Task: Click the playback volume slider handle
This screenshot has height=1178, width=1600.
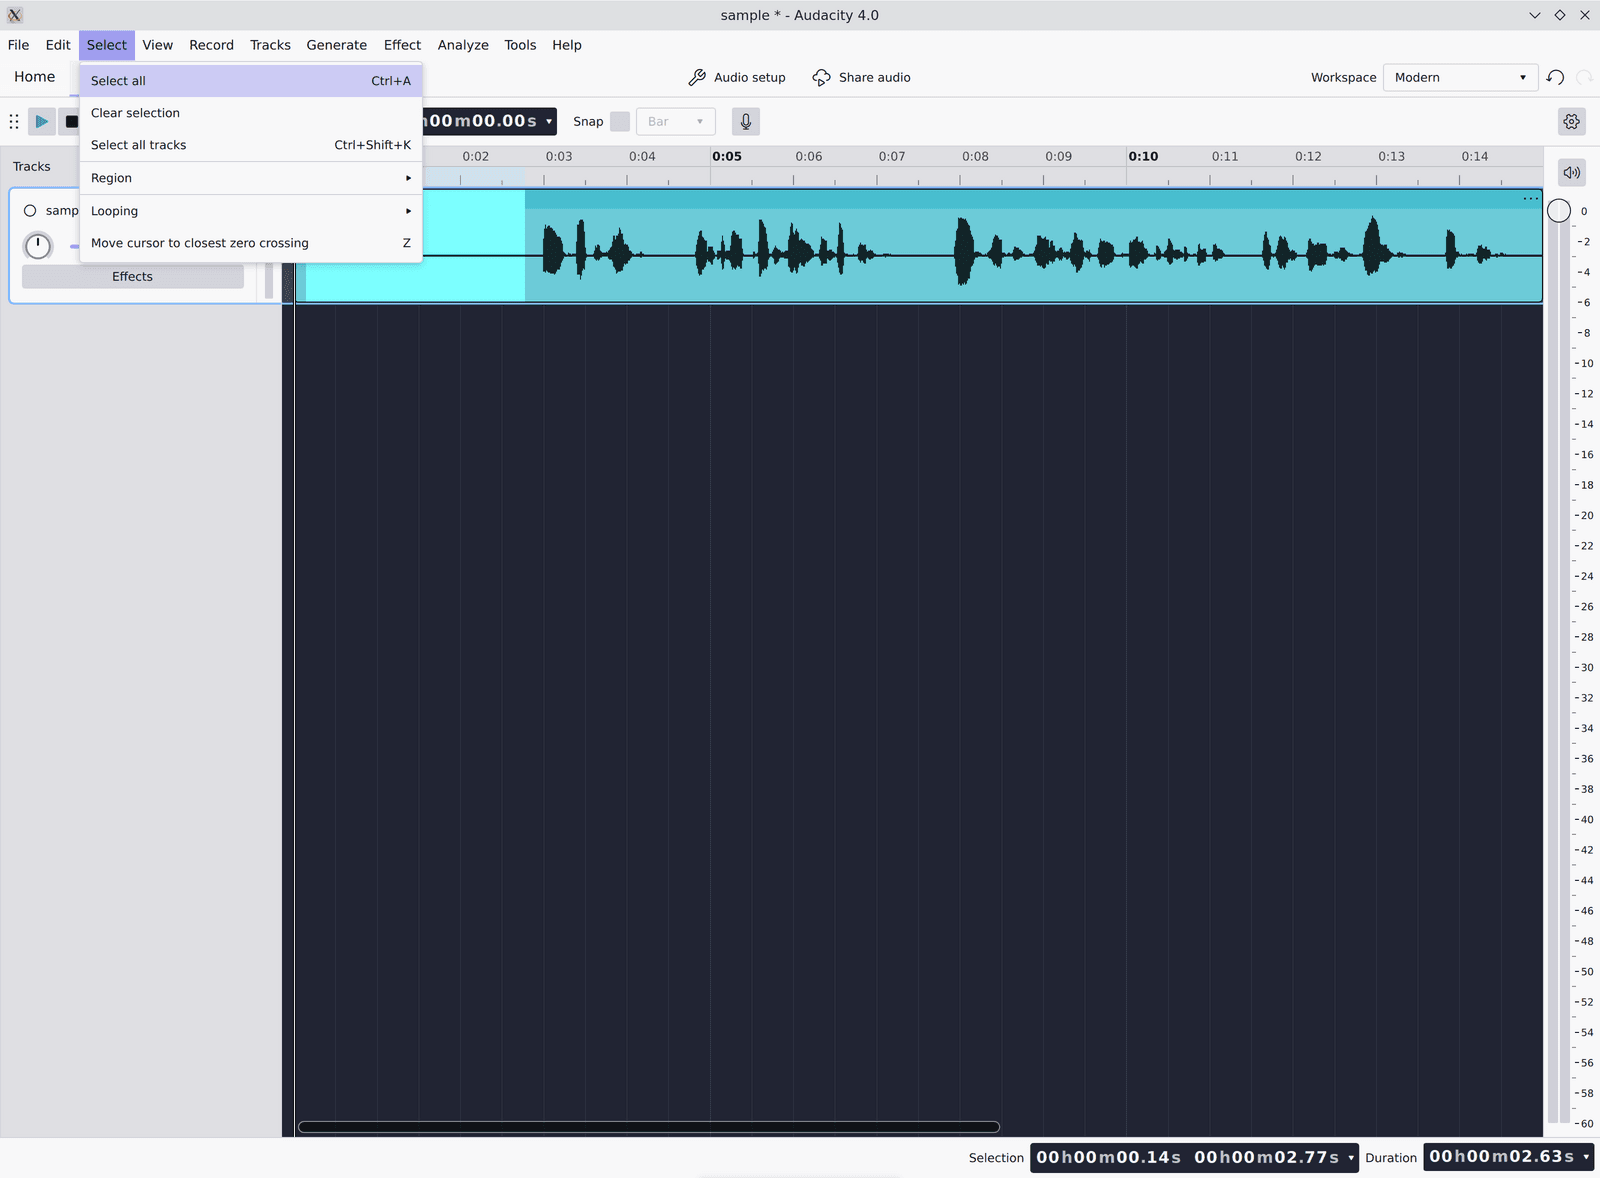Action: click(1559, 211)
